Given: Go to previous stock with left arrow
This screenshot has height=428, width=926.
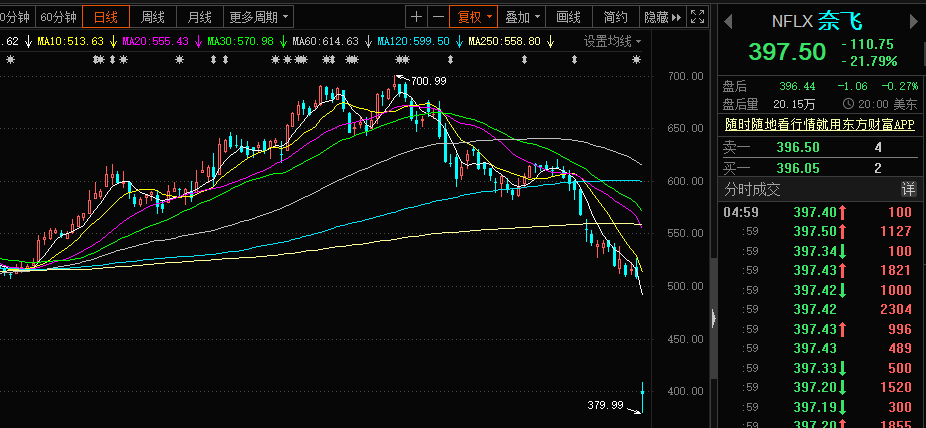Looking at the screenshot, I should 727,21.
